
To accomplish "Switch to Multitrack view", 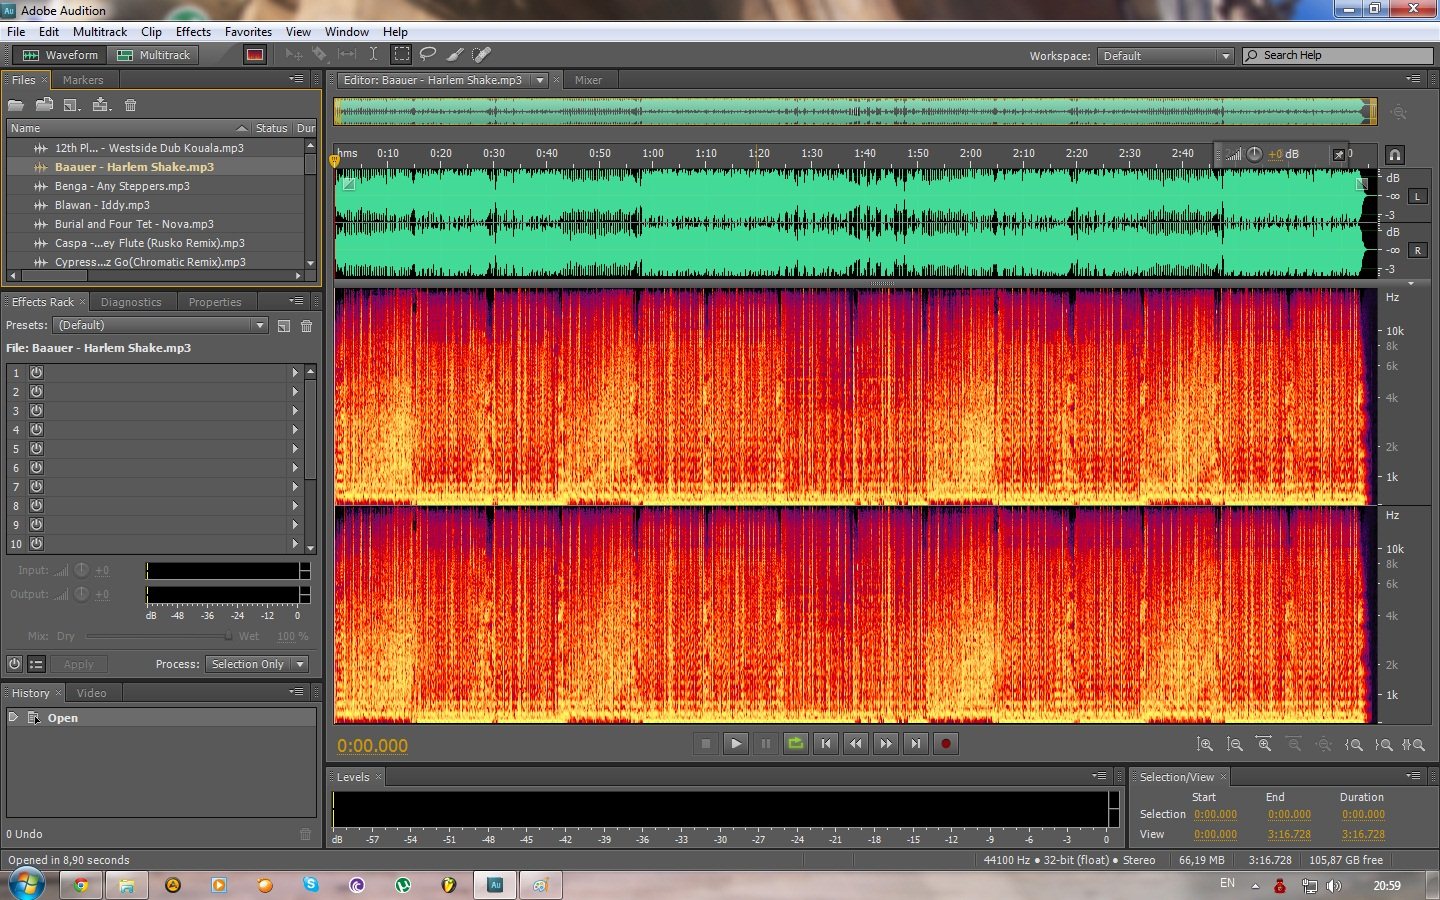I will (153, 55).
